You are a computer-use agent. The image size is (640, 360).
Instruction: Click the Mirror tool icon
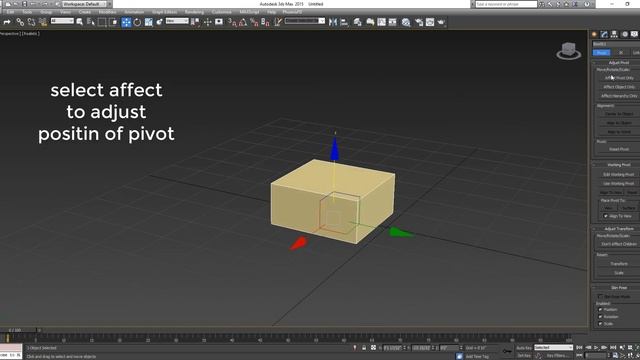pyautogui.click(x=333, y=22)
